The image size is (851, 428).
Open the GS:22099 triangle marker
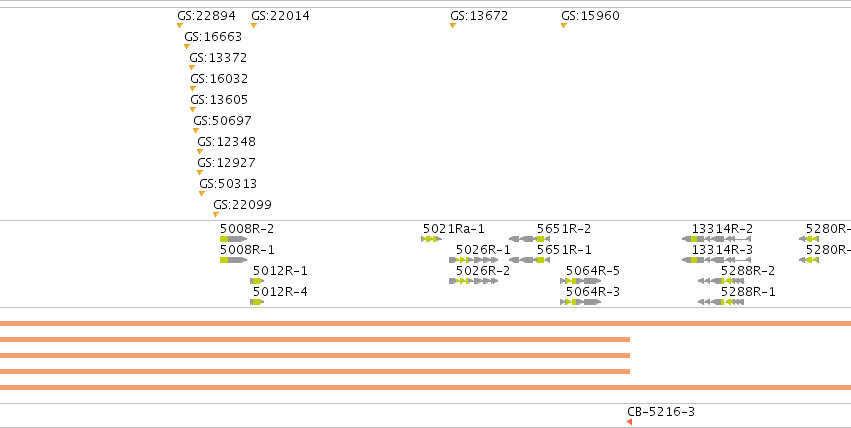click(216, 215)
